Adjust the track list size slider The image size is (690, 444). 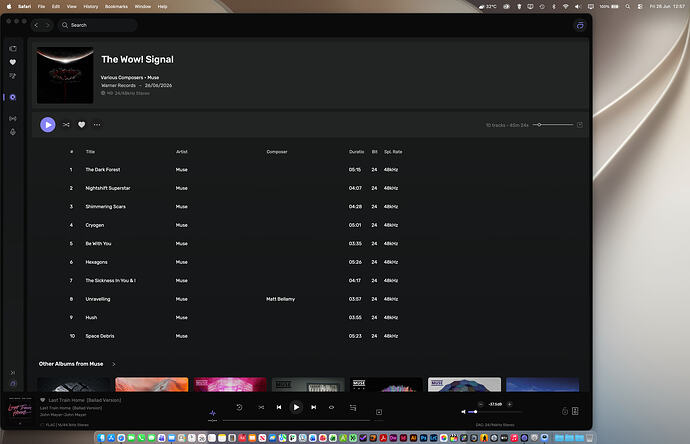click(x=553, y=125)
